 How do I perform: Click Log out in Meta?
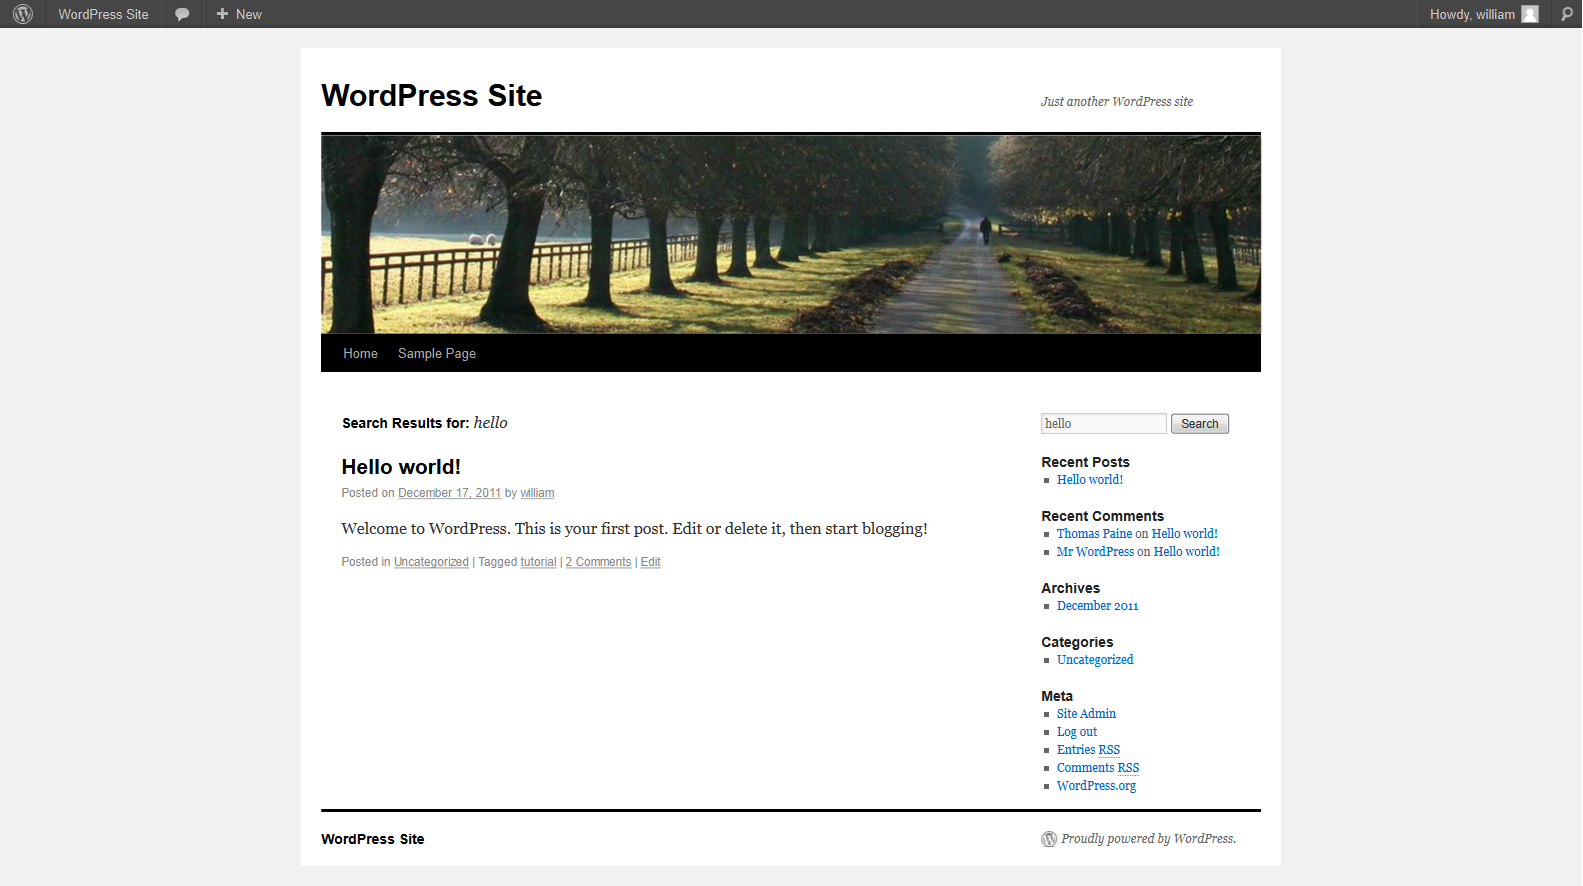(1076, 732)
